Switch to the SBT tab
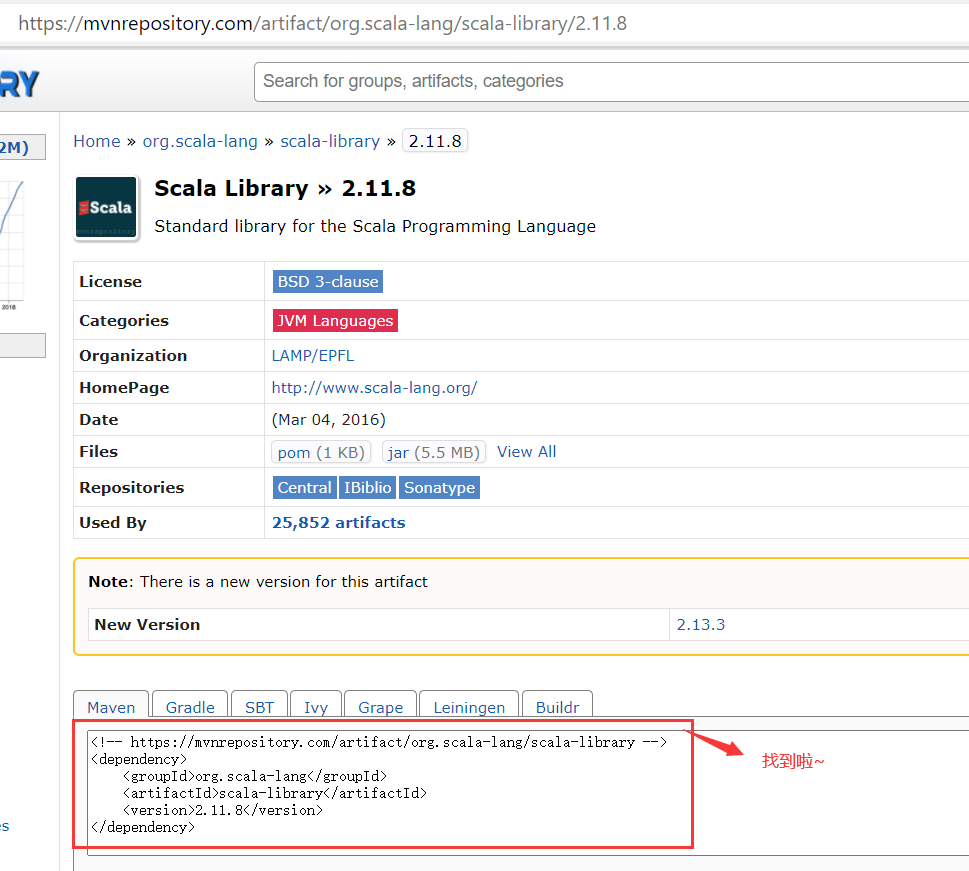The height and width of the screenshot is (871, 969). pyautogui.click(x=260, y=706)
